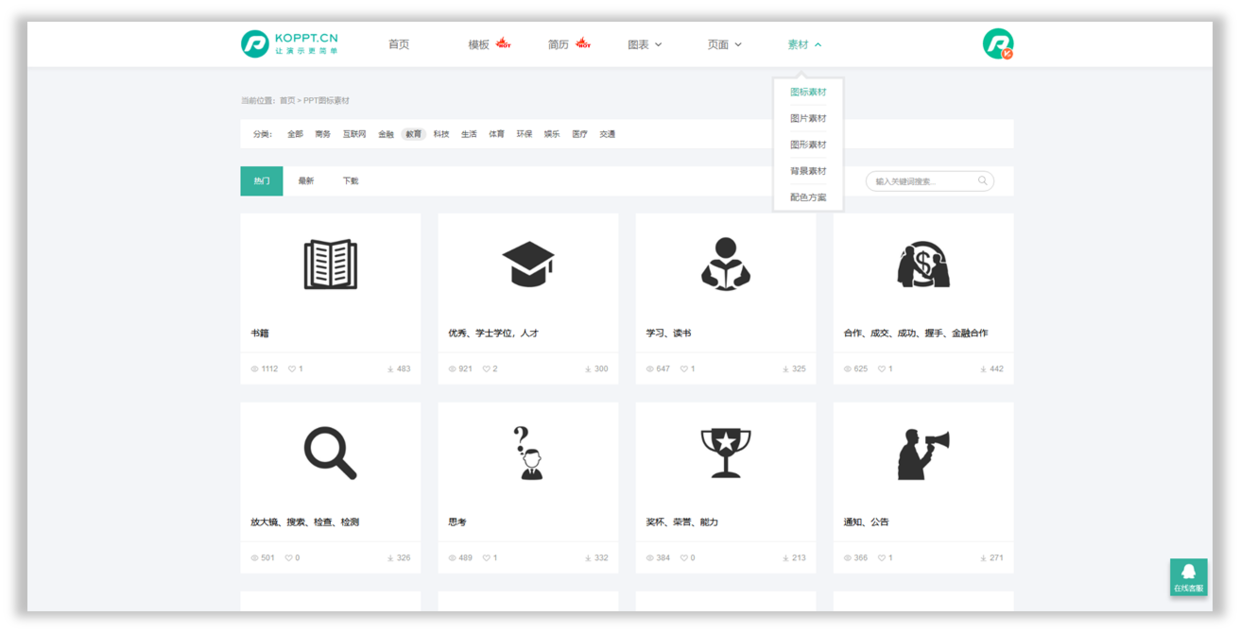Filter by category 教育
This screenshot has width=1240, height=633.
pos(413,134)
